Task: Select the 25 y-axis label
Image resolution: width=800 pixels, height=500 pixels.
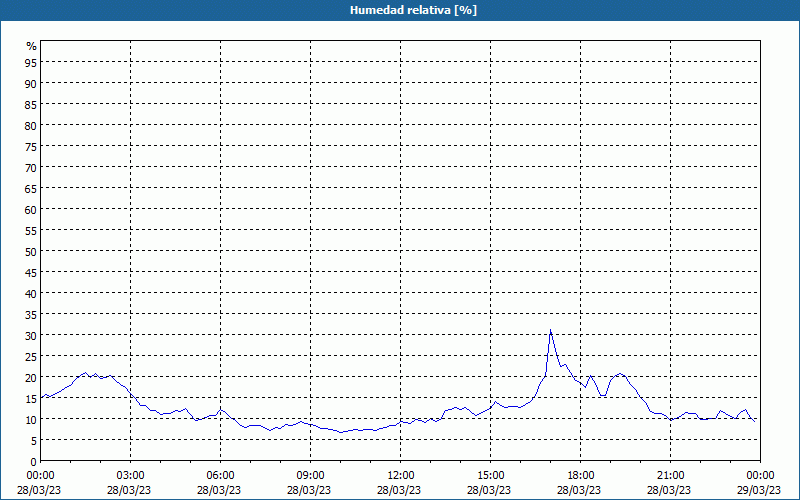Action: pos(31,357)
